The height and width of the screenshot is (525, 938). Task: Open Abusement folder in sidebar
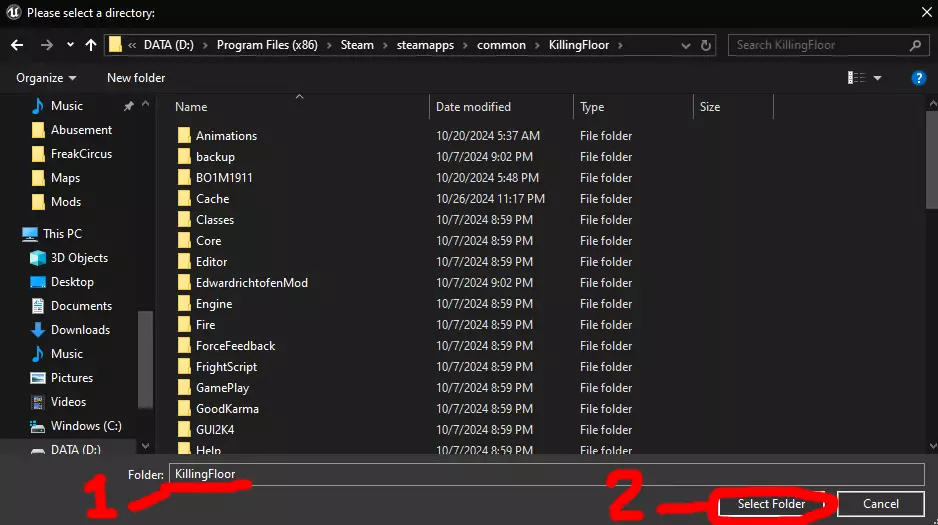(81, 130)
